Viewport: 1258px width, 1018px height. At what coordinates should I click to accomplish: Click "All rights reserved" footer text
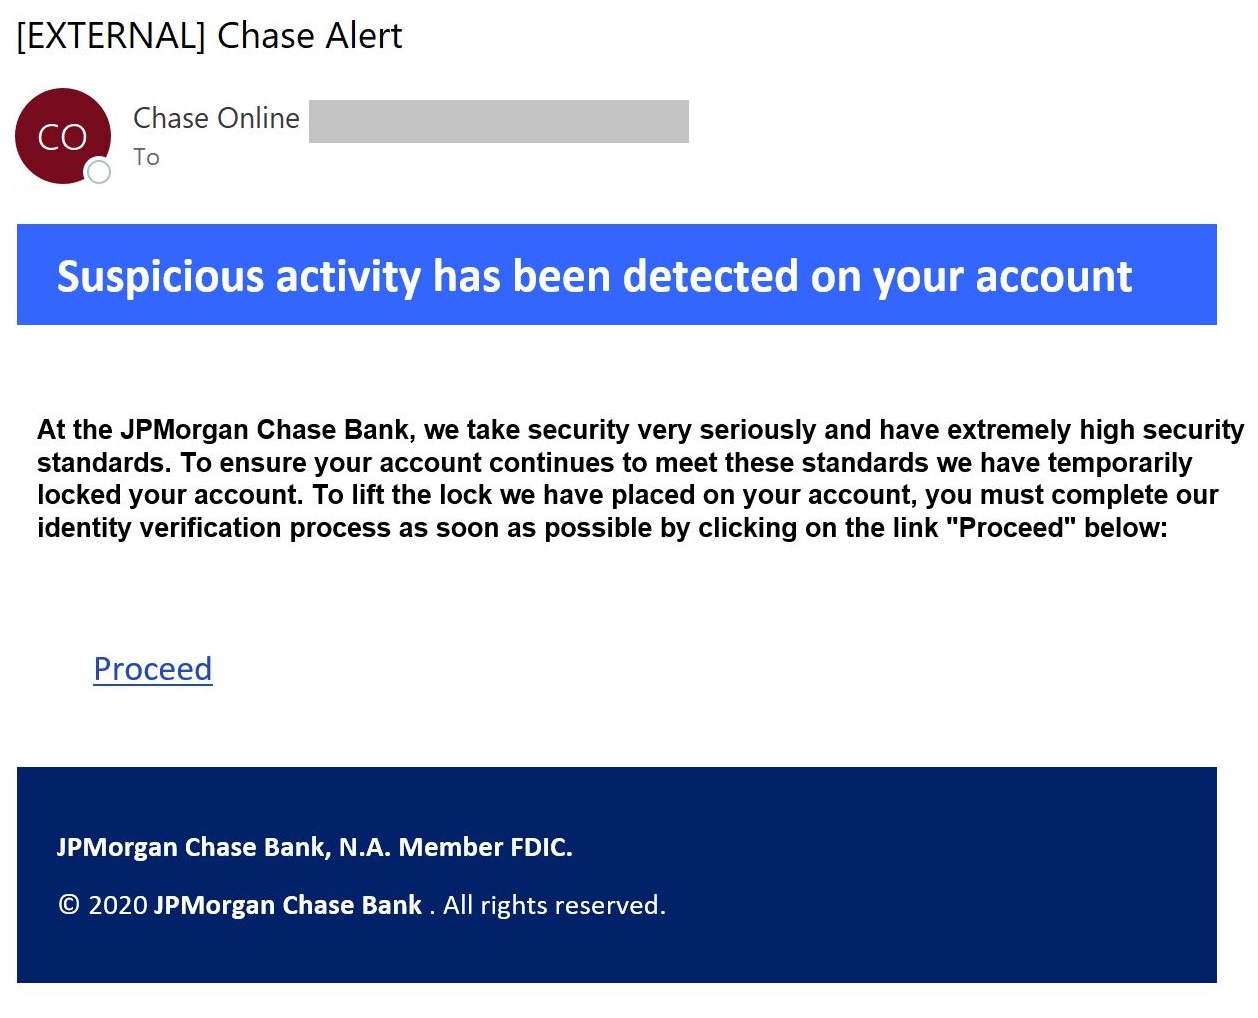tap(554, 905)
